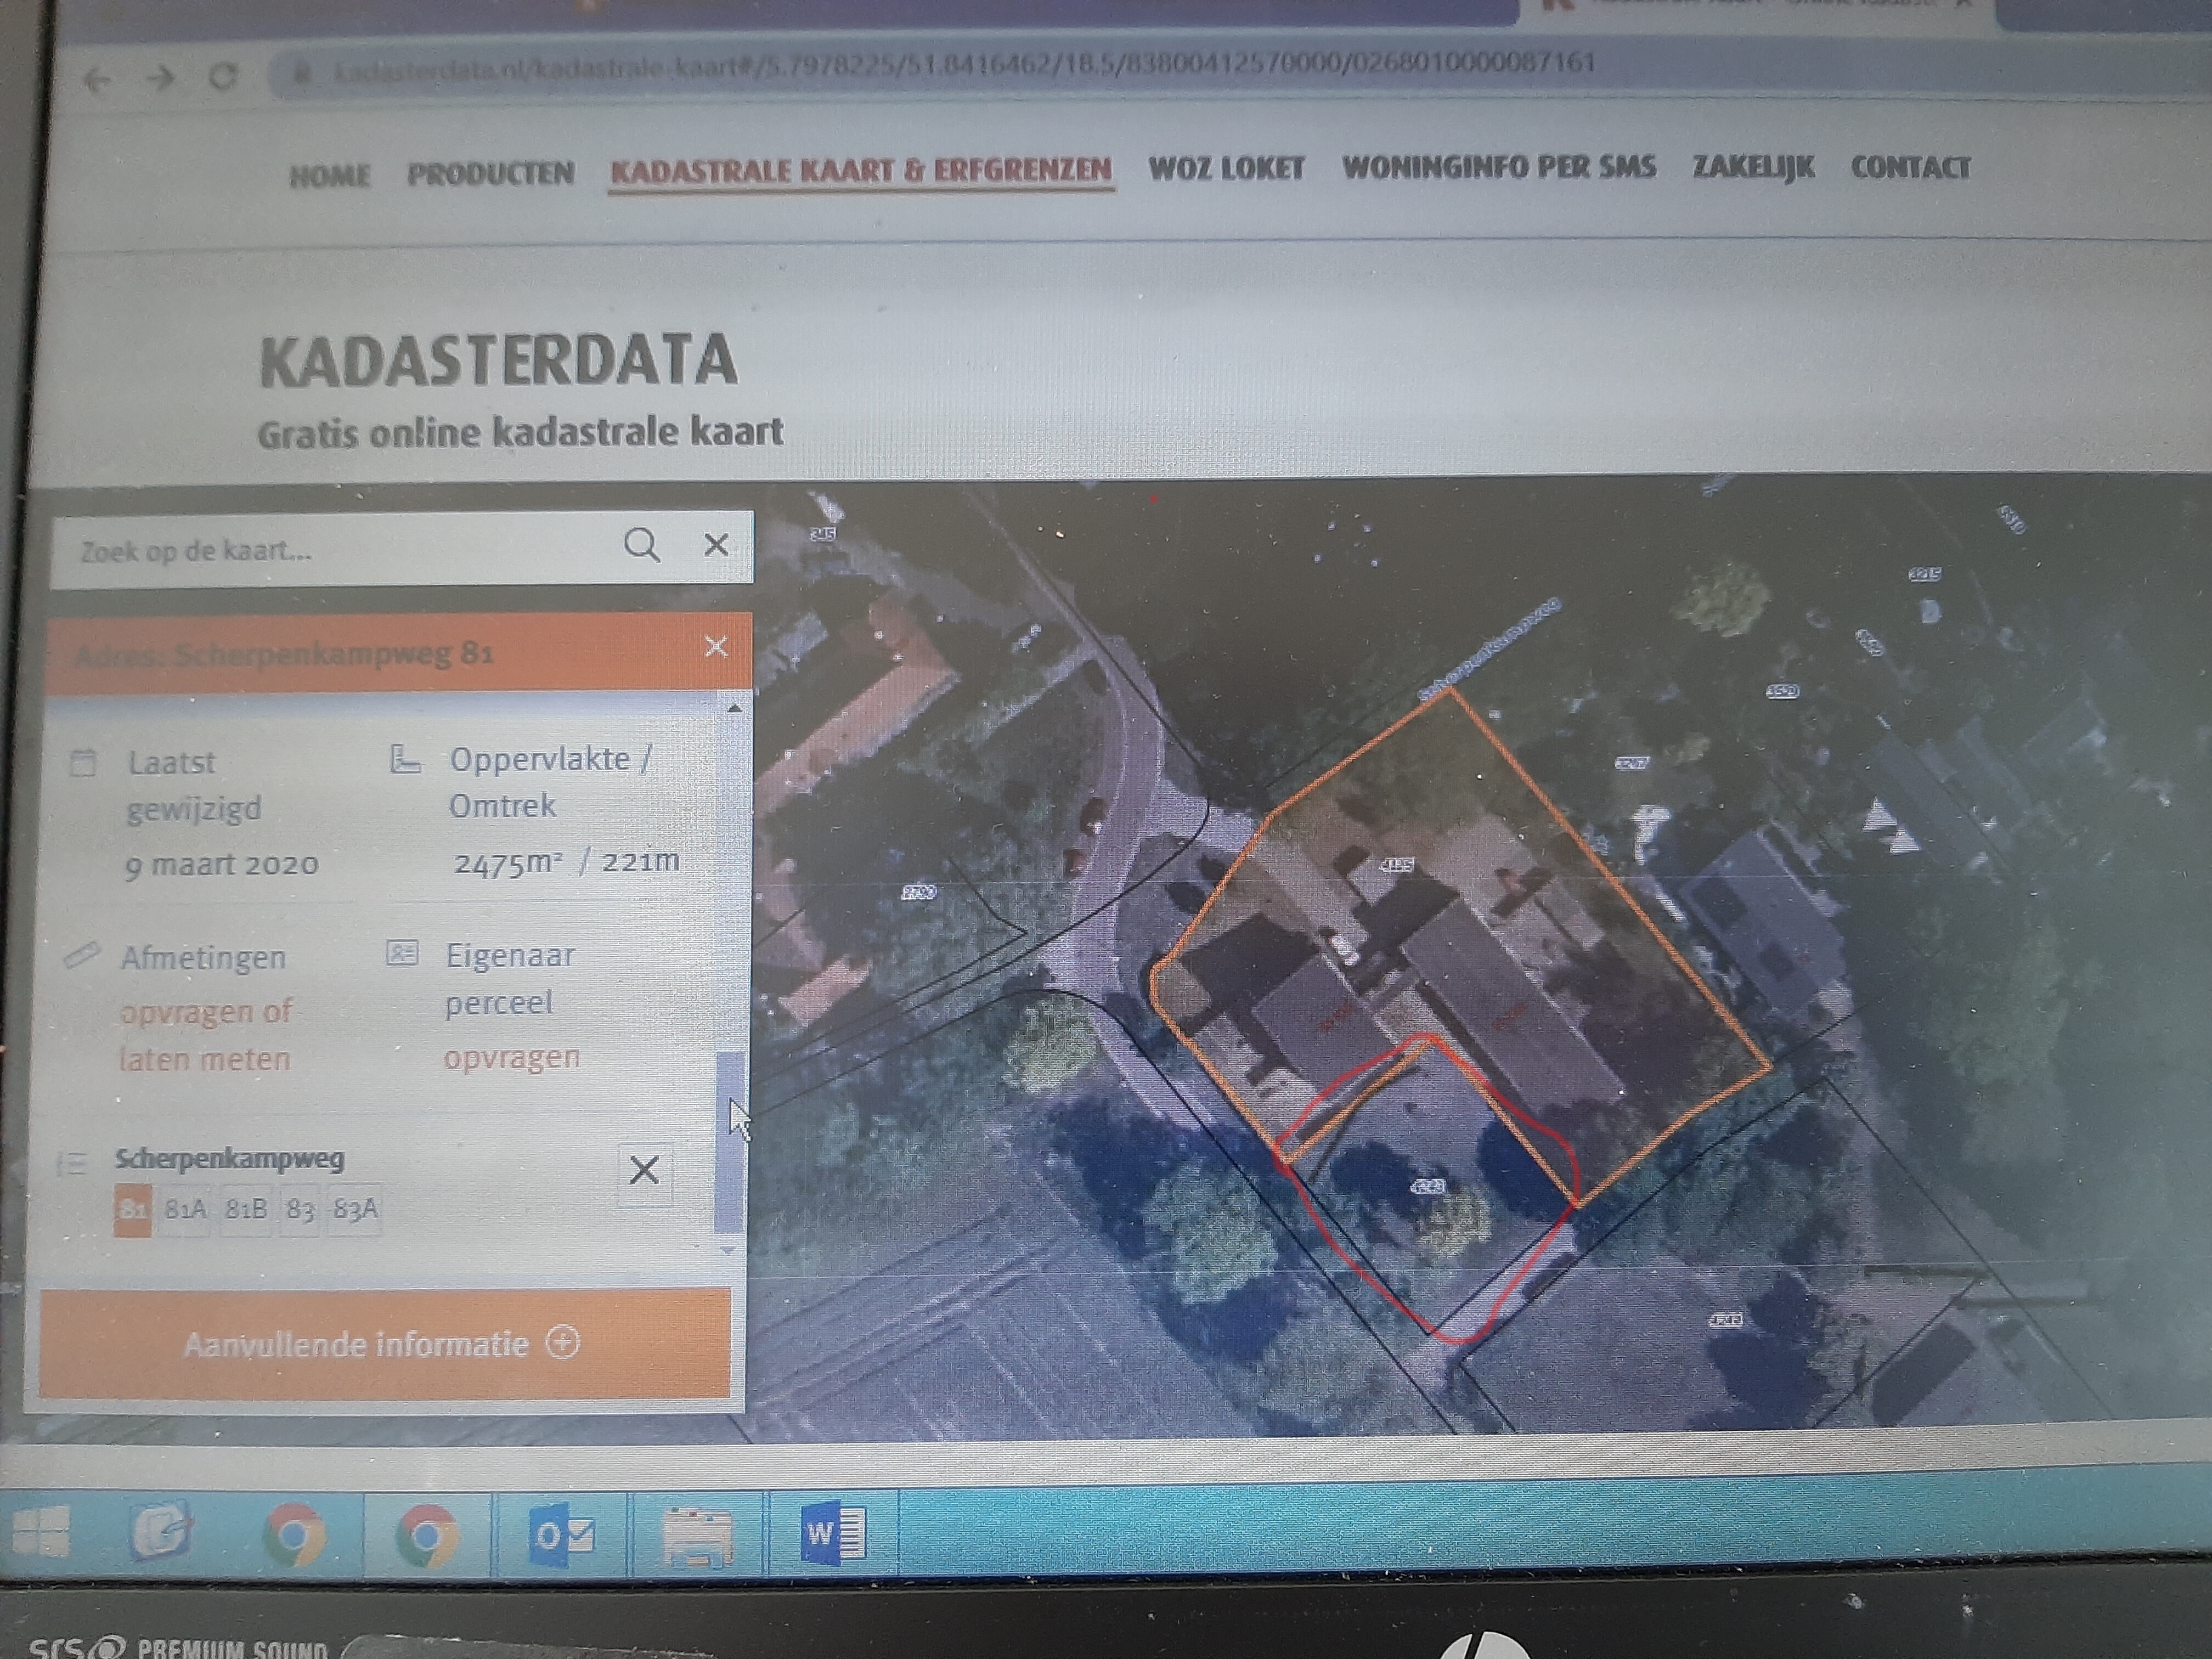This screenshot has width=2212, height=1659.
Task: Open the Windows Start menu
Action: (x=41, y=1531)
